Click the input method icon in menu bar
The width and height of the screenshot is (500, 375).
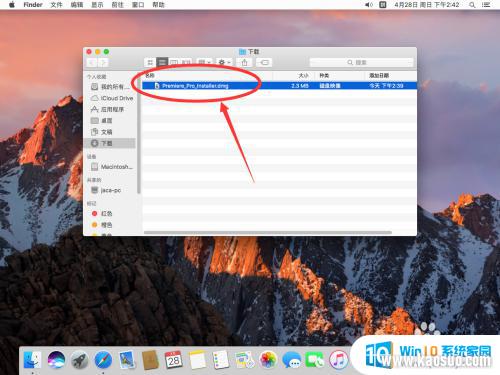tap(383, 5)
